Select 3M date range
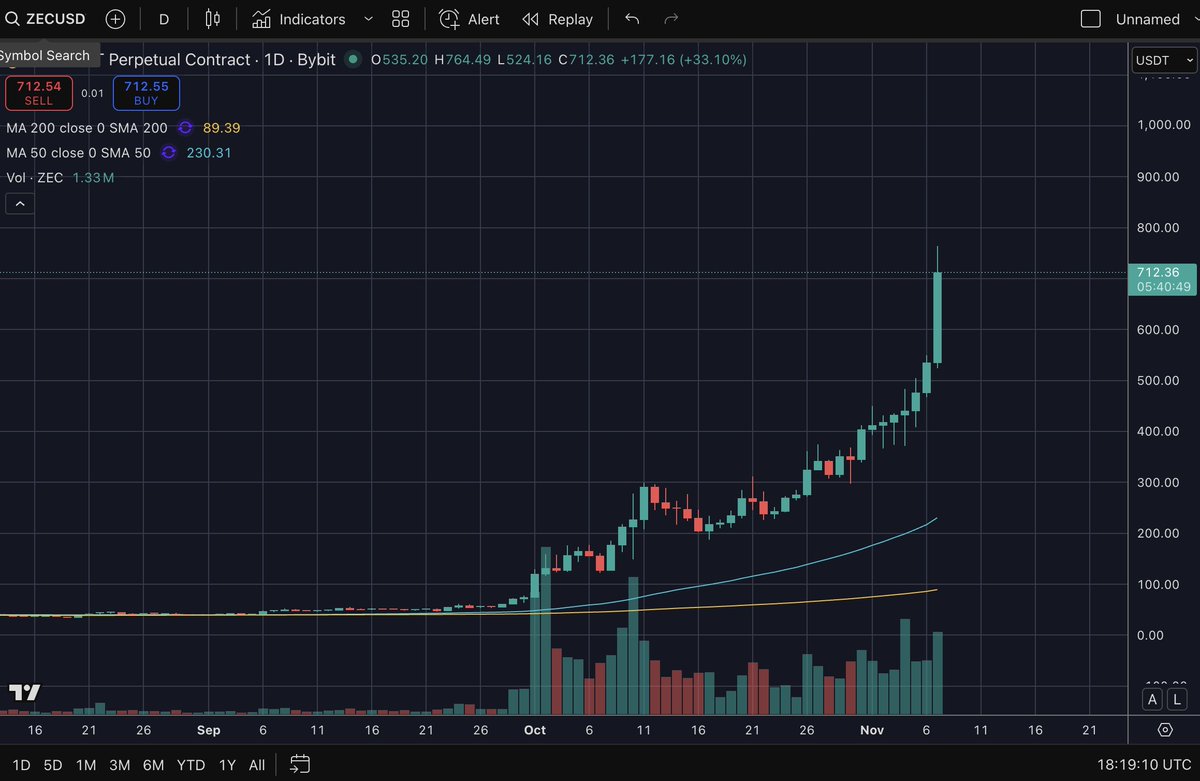 coord(119,765)
